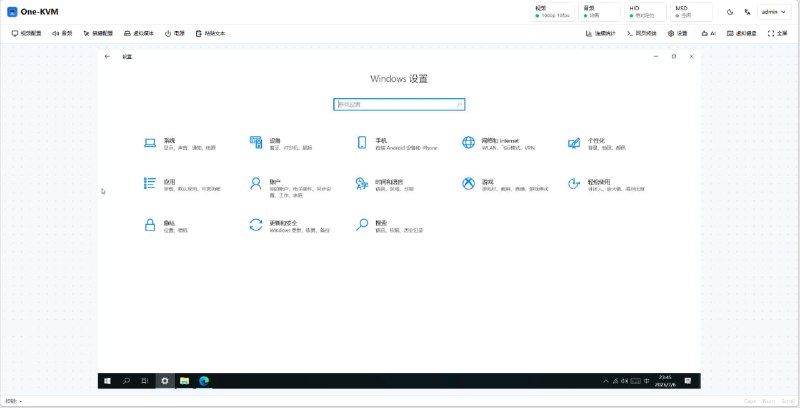Open the 连接统计 connection statistics item
800x408 pixels.
tap(601, 33)
